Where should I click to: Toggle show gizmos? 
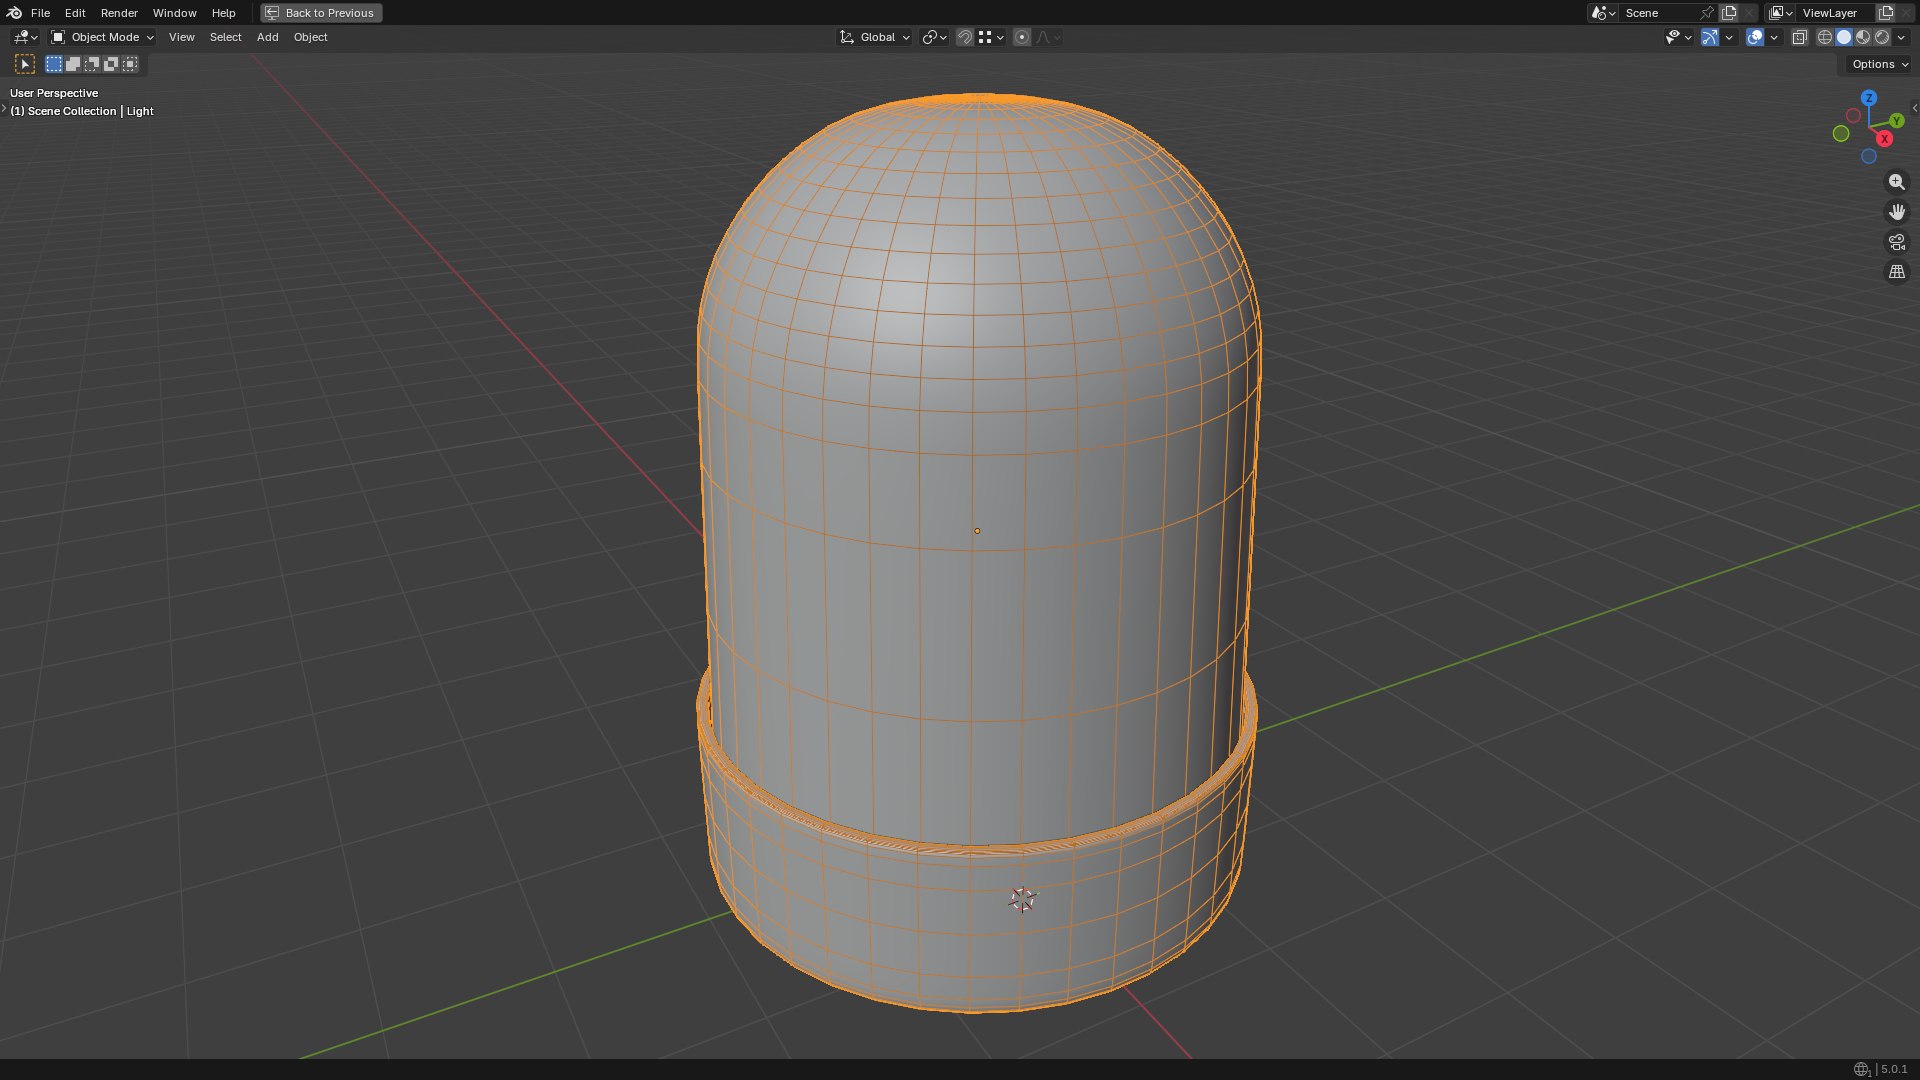tap(1710, 37)
